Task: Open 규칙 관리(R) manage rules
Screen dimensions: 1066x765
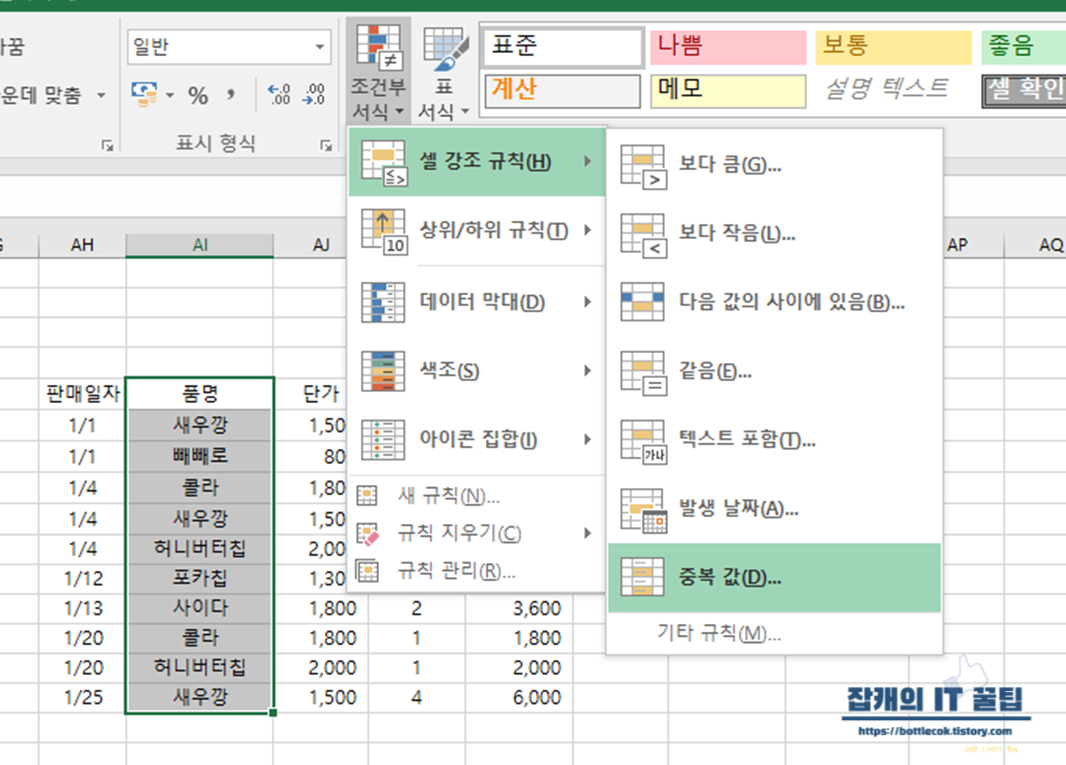Action: tap(477, 571)
